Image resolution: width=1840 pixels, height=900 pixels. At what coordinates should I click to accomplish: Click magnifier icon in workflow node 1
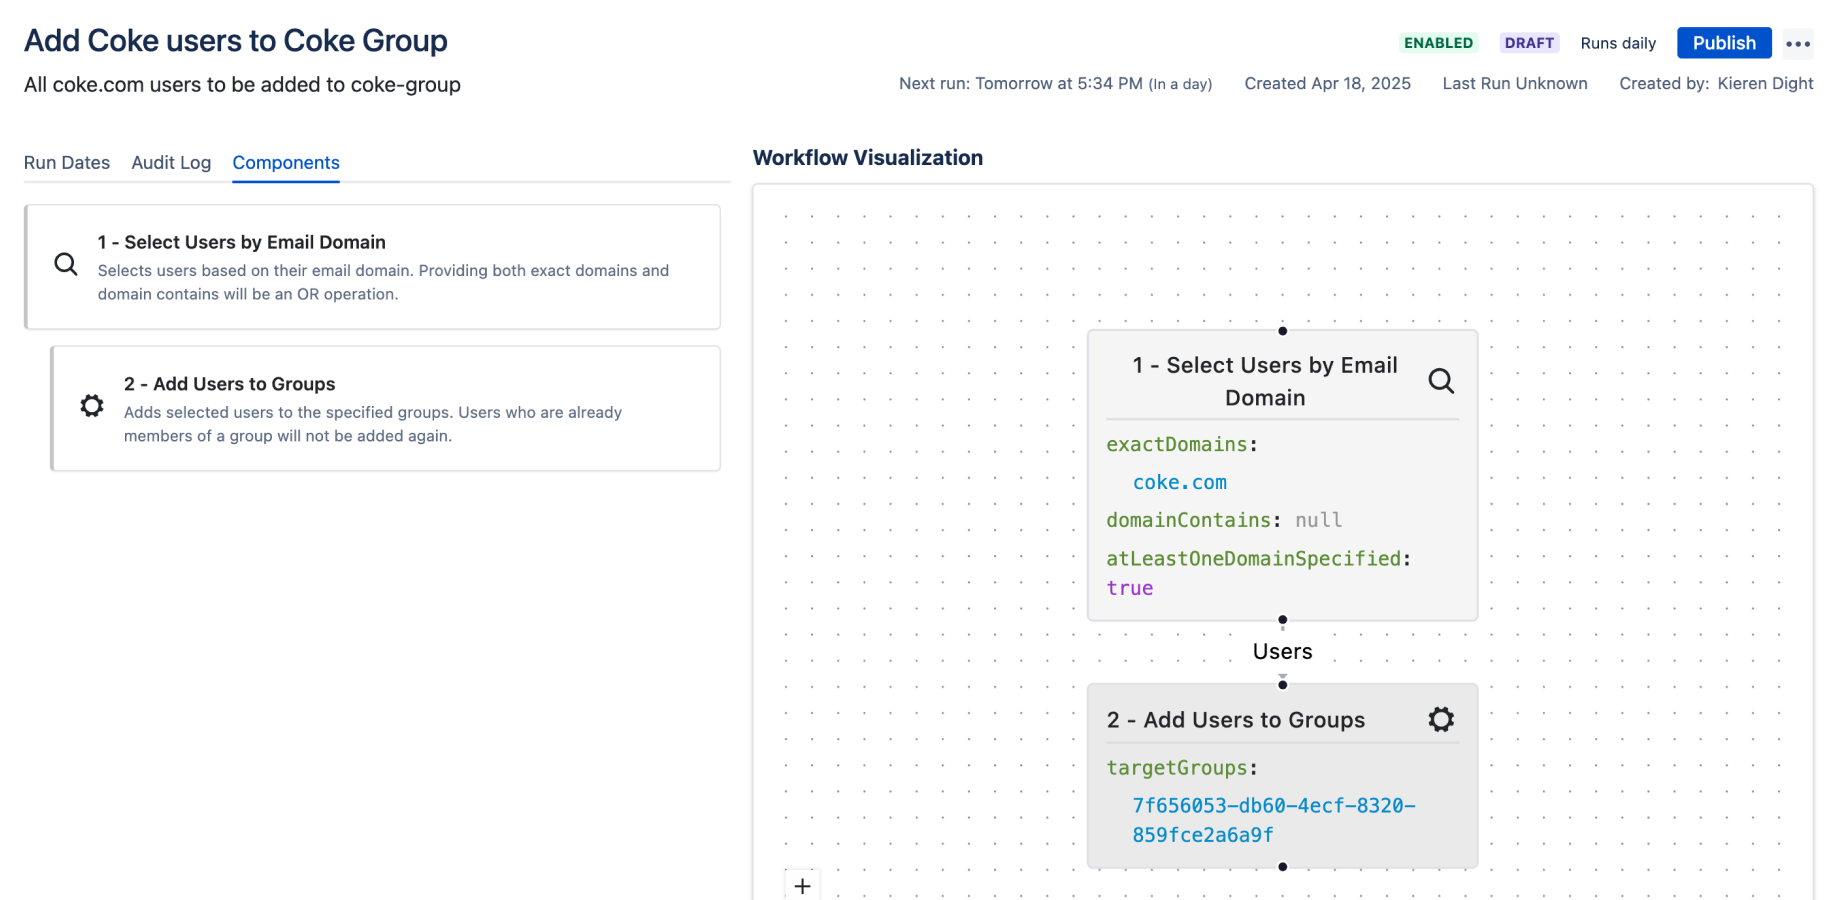click(x=1441, y=381)
